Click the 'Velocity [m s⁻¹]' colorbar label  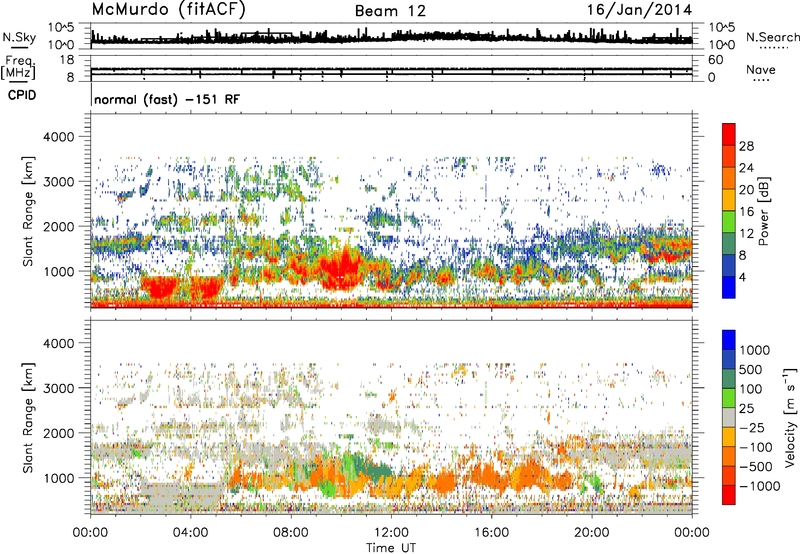point(790,417)
